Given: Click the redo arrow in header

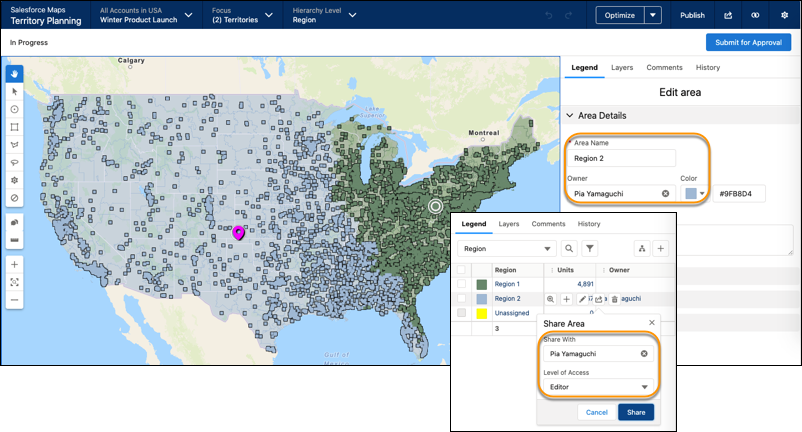Looking at the screenshot, I should point(568,15).
